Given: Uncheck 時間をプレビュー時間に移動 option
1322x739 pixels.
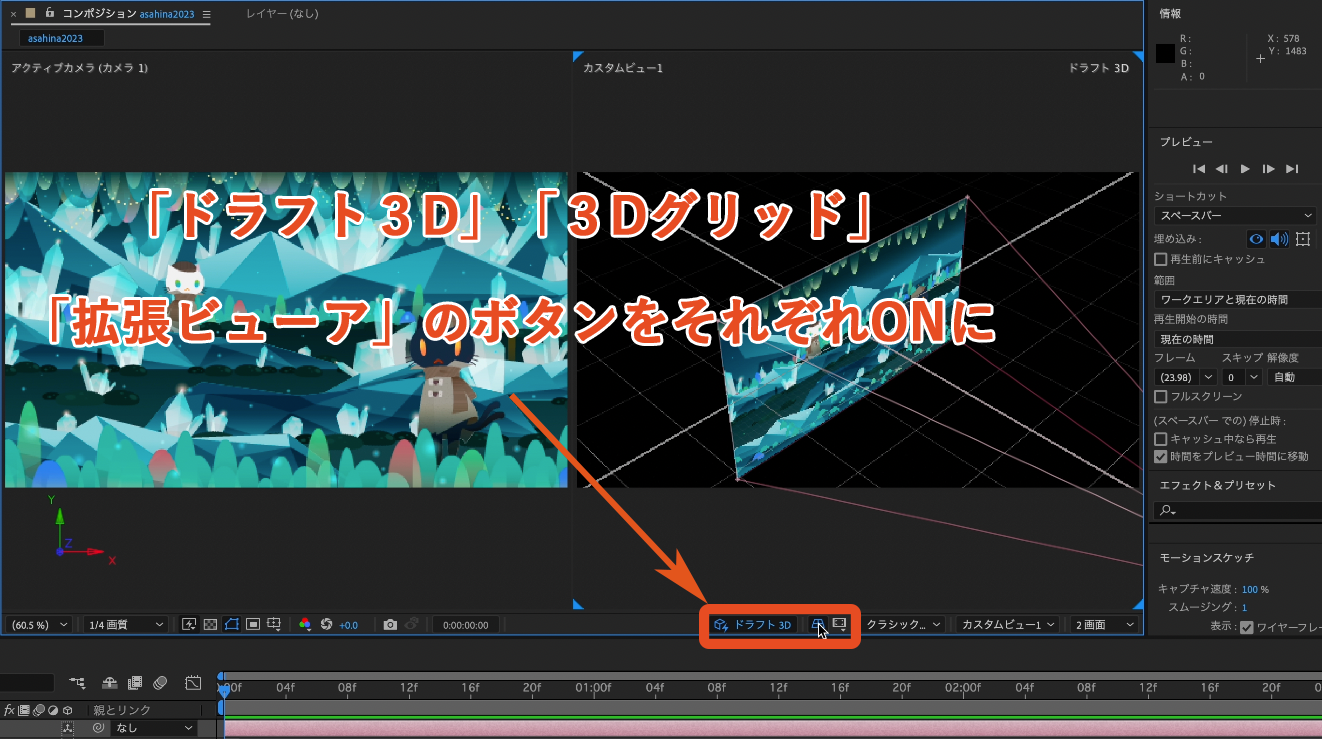Looking at the screenshot, I should [x=1160, y=457].
